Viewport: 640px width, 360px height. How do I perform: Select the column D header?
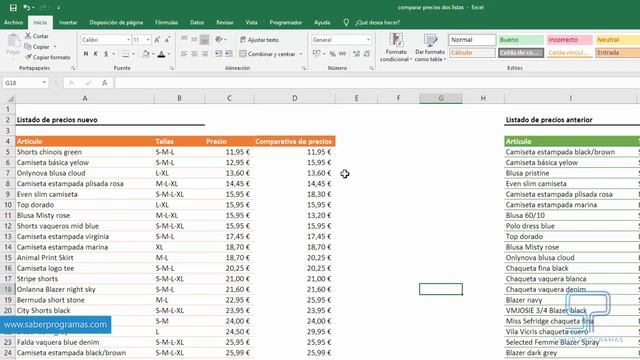(294, 98)
